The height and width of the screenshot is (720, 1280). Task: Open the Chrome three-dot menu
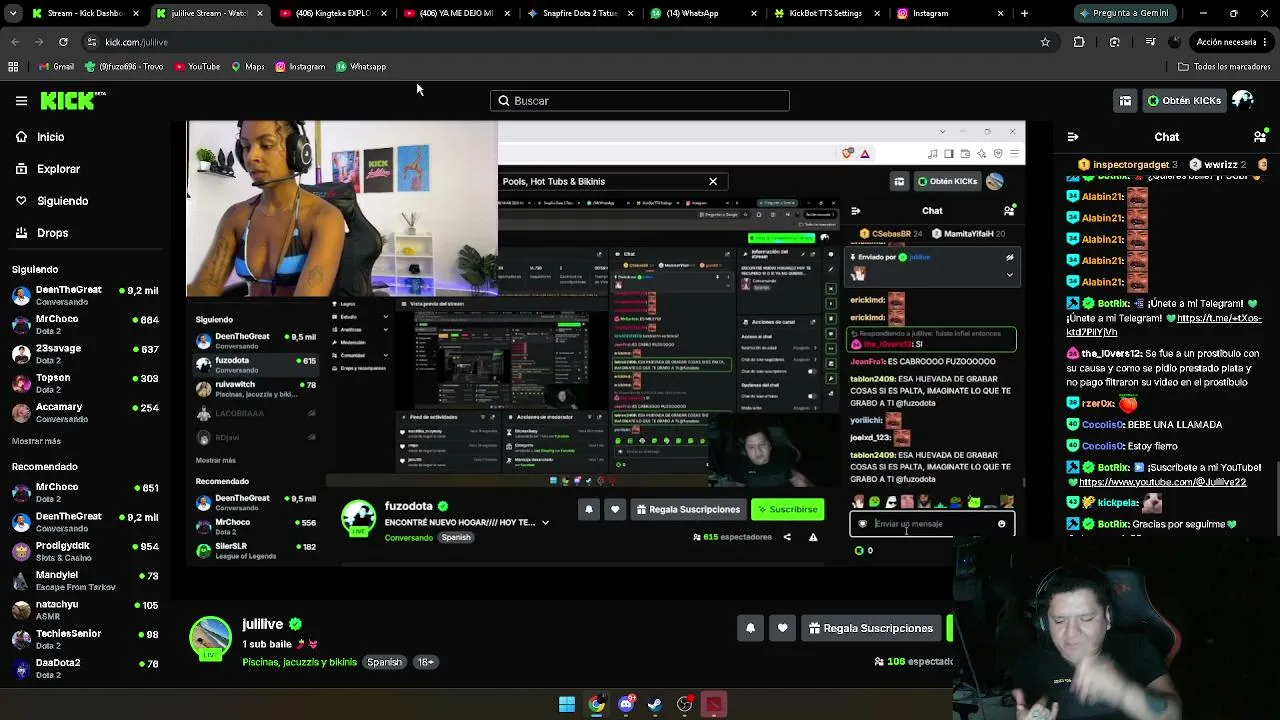(1266, 42)
